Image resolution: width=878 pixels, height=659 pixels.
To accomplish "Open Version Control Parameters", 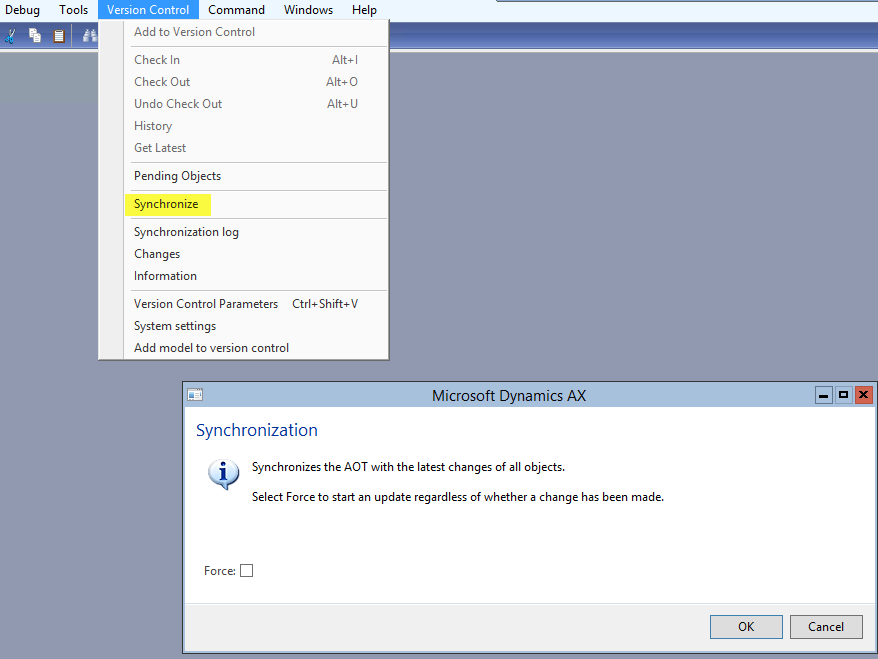I will tap(206, 304).
